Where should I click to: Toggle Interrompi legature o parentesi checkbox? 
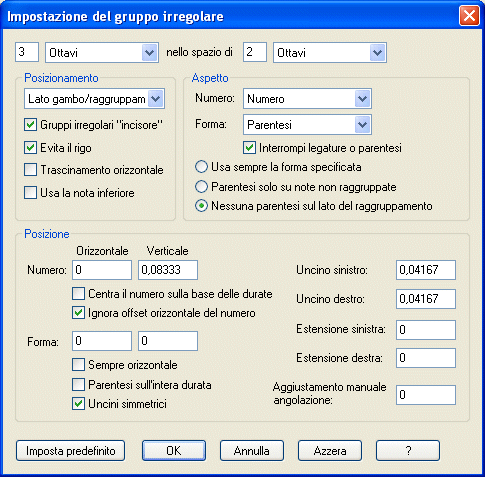[x=249, y=148]
